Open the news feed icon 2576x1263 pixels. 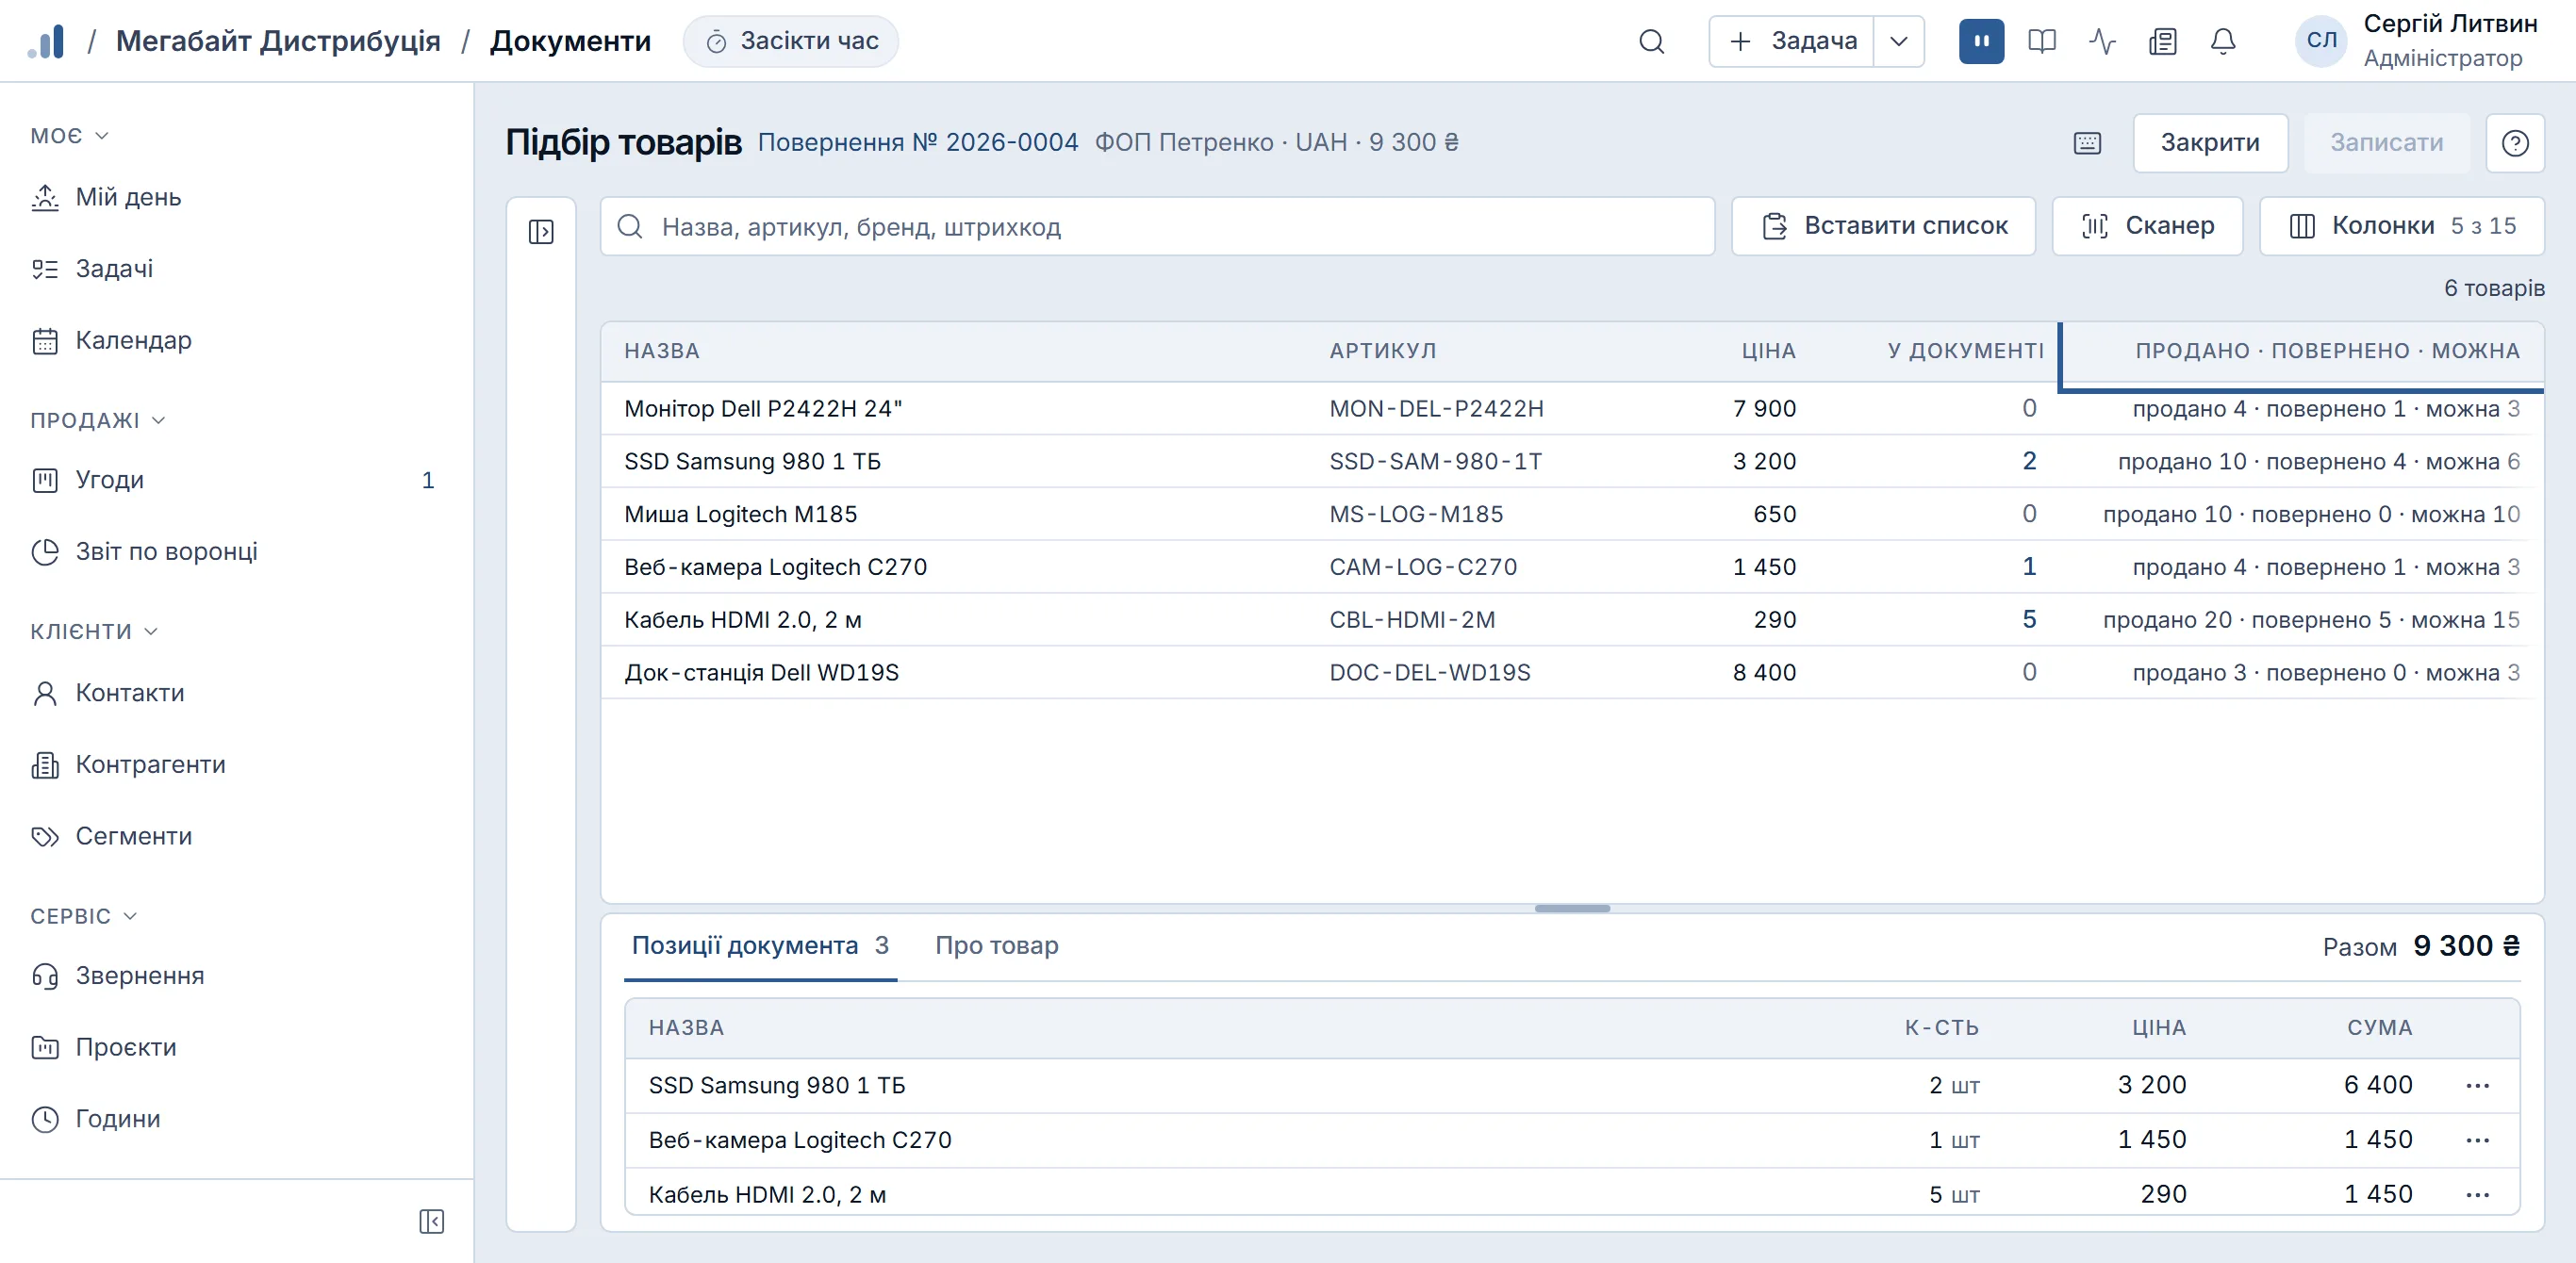(x=2162, y=41)
